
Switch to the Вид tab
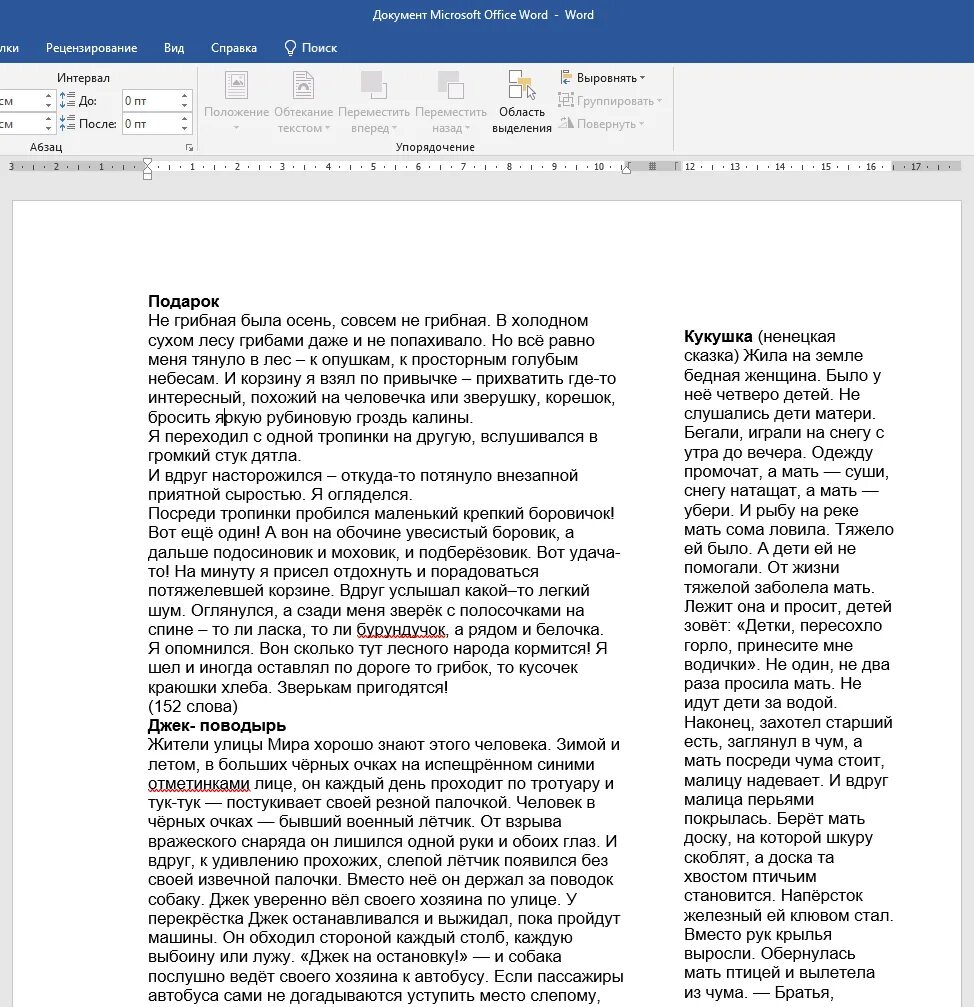pyautogui.click(x=173, y=48)
